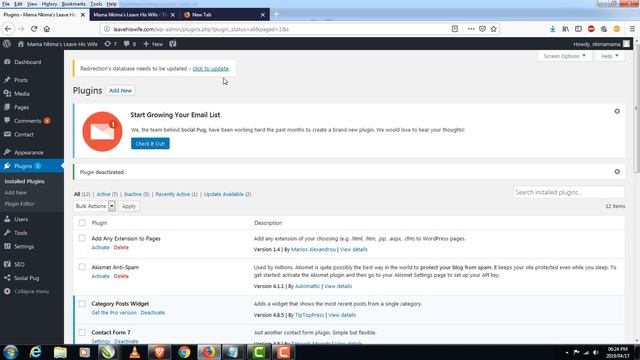Open Plugin Editor submenu link
640x360 pixels.
click(x=19, y=204)
